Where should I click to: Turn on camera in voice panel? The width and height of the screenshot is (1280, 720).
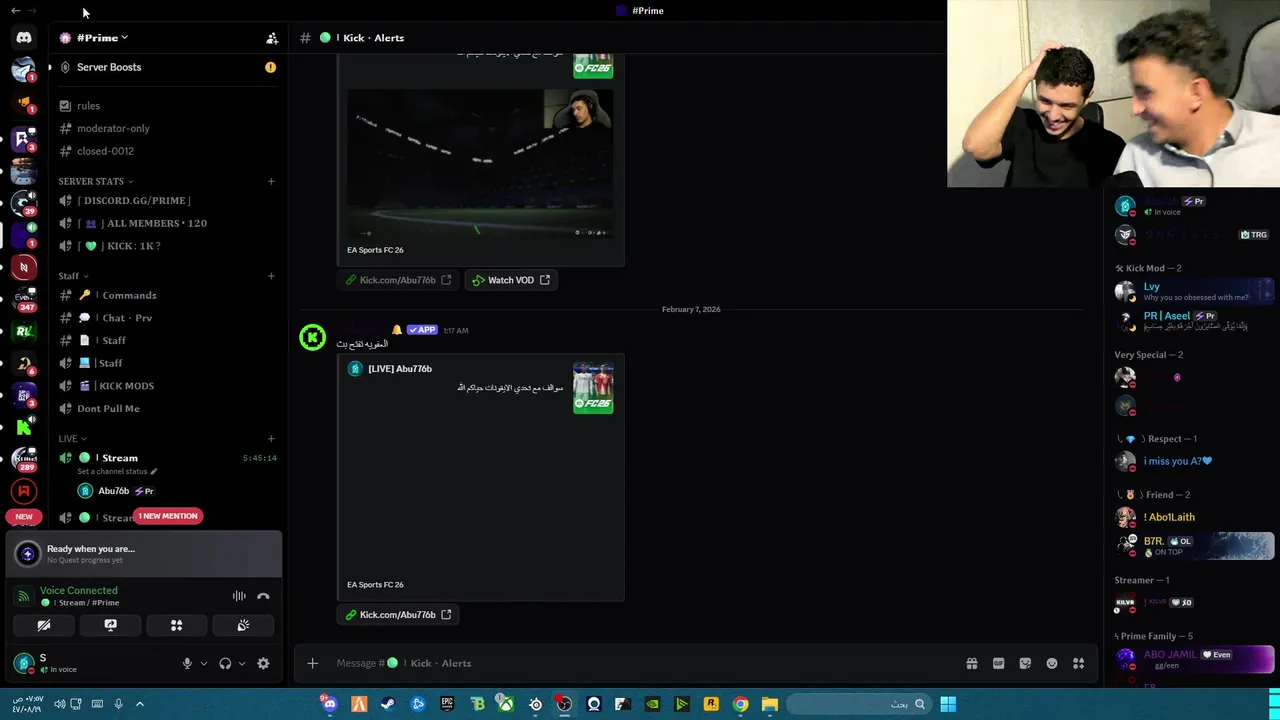coord(44,625)
